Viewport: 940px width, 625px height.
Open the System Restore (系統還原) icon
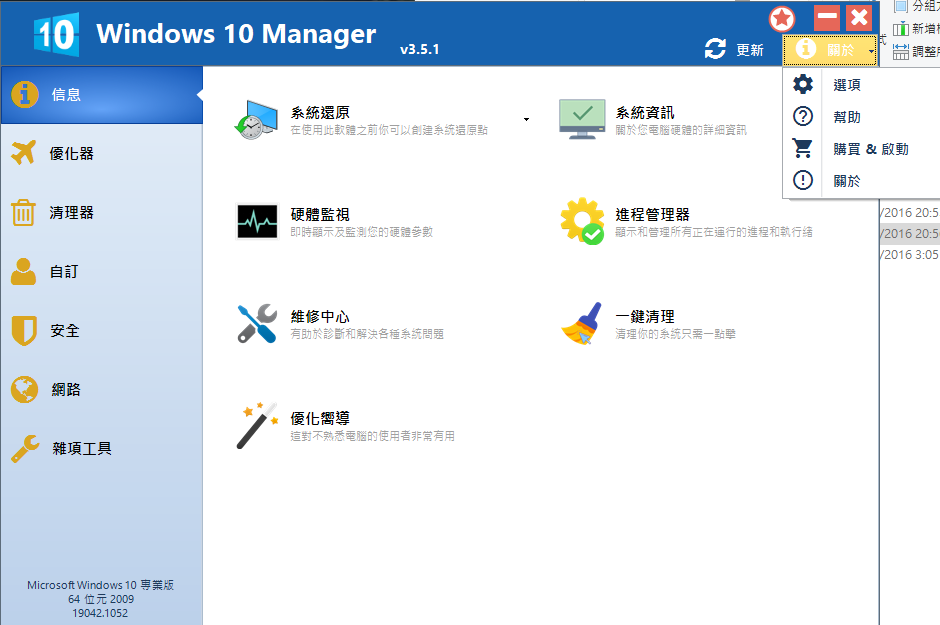[256, 120]
